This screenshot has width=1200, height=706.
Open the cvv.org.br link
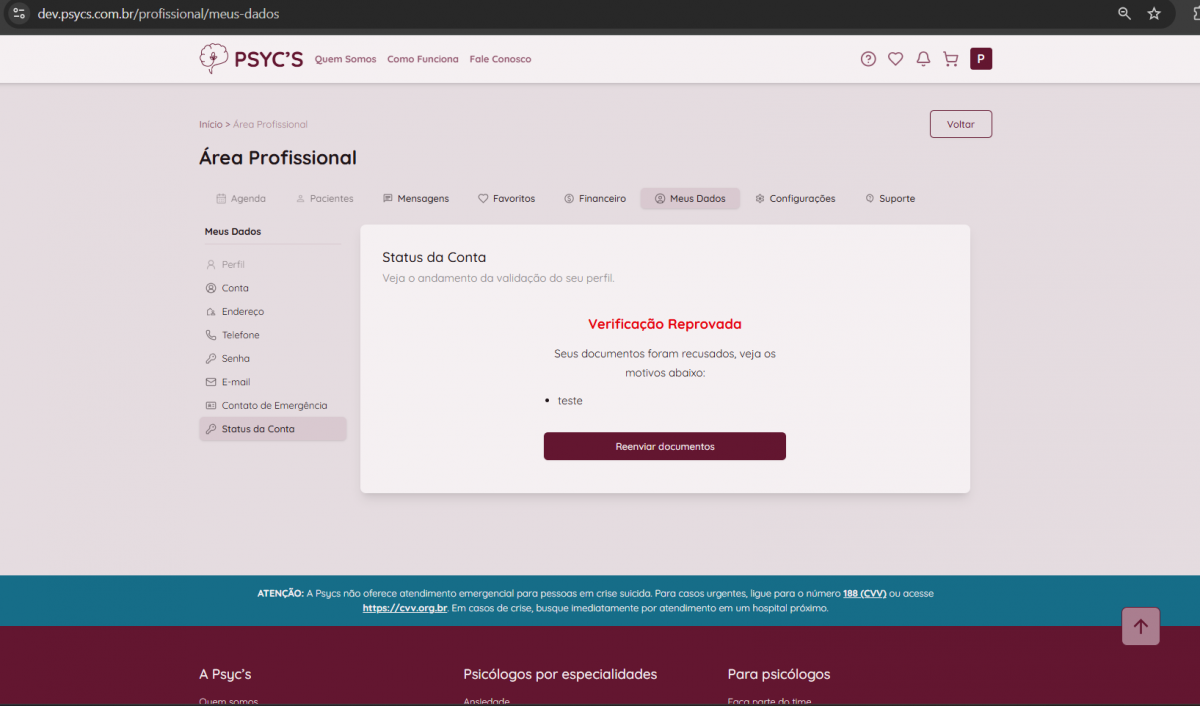(404, 608)
